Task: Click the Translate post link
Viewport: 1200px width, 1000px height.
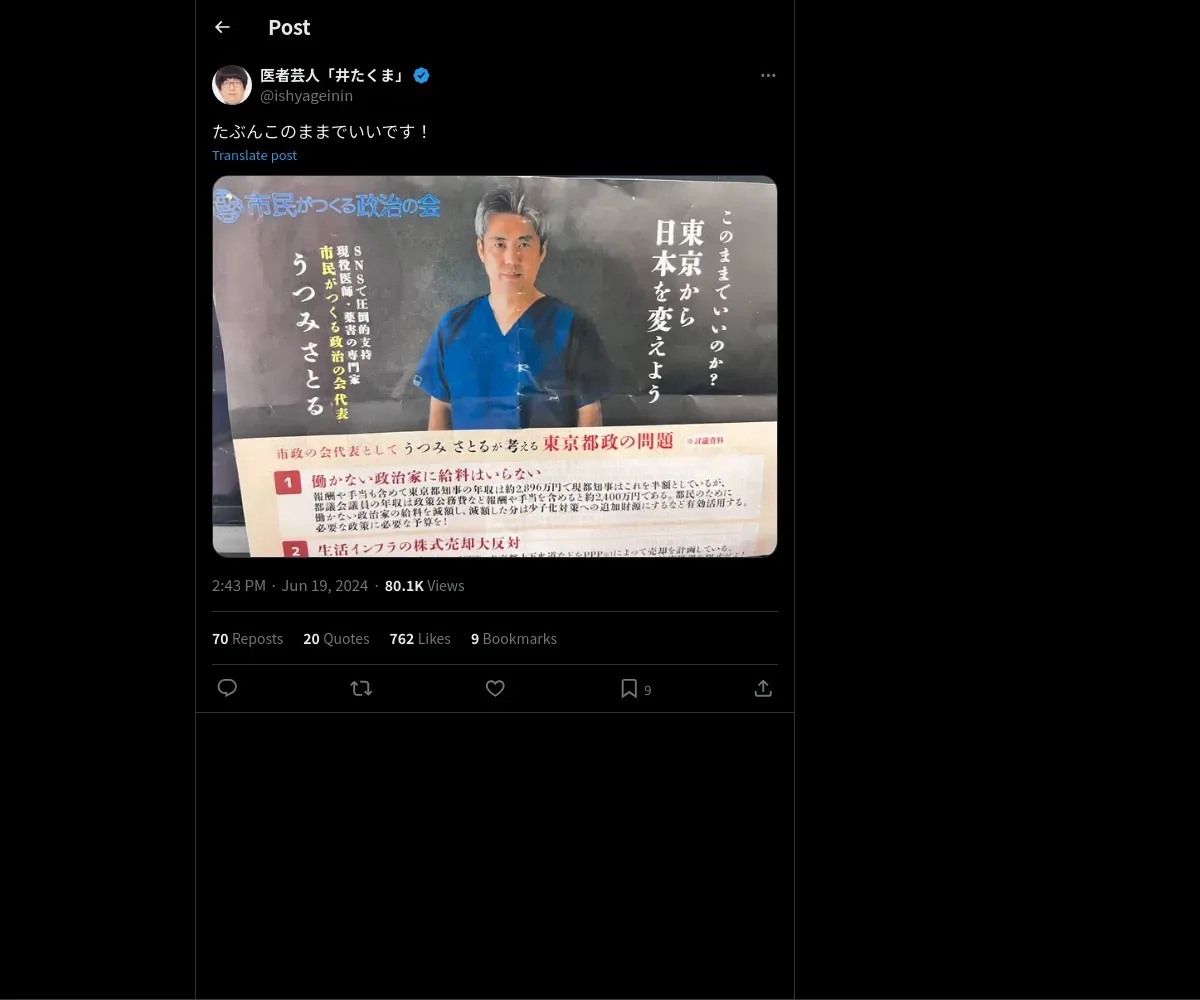Action: pyautogui.click(x=254, y=155)
